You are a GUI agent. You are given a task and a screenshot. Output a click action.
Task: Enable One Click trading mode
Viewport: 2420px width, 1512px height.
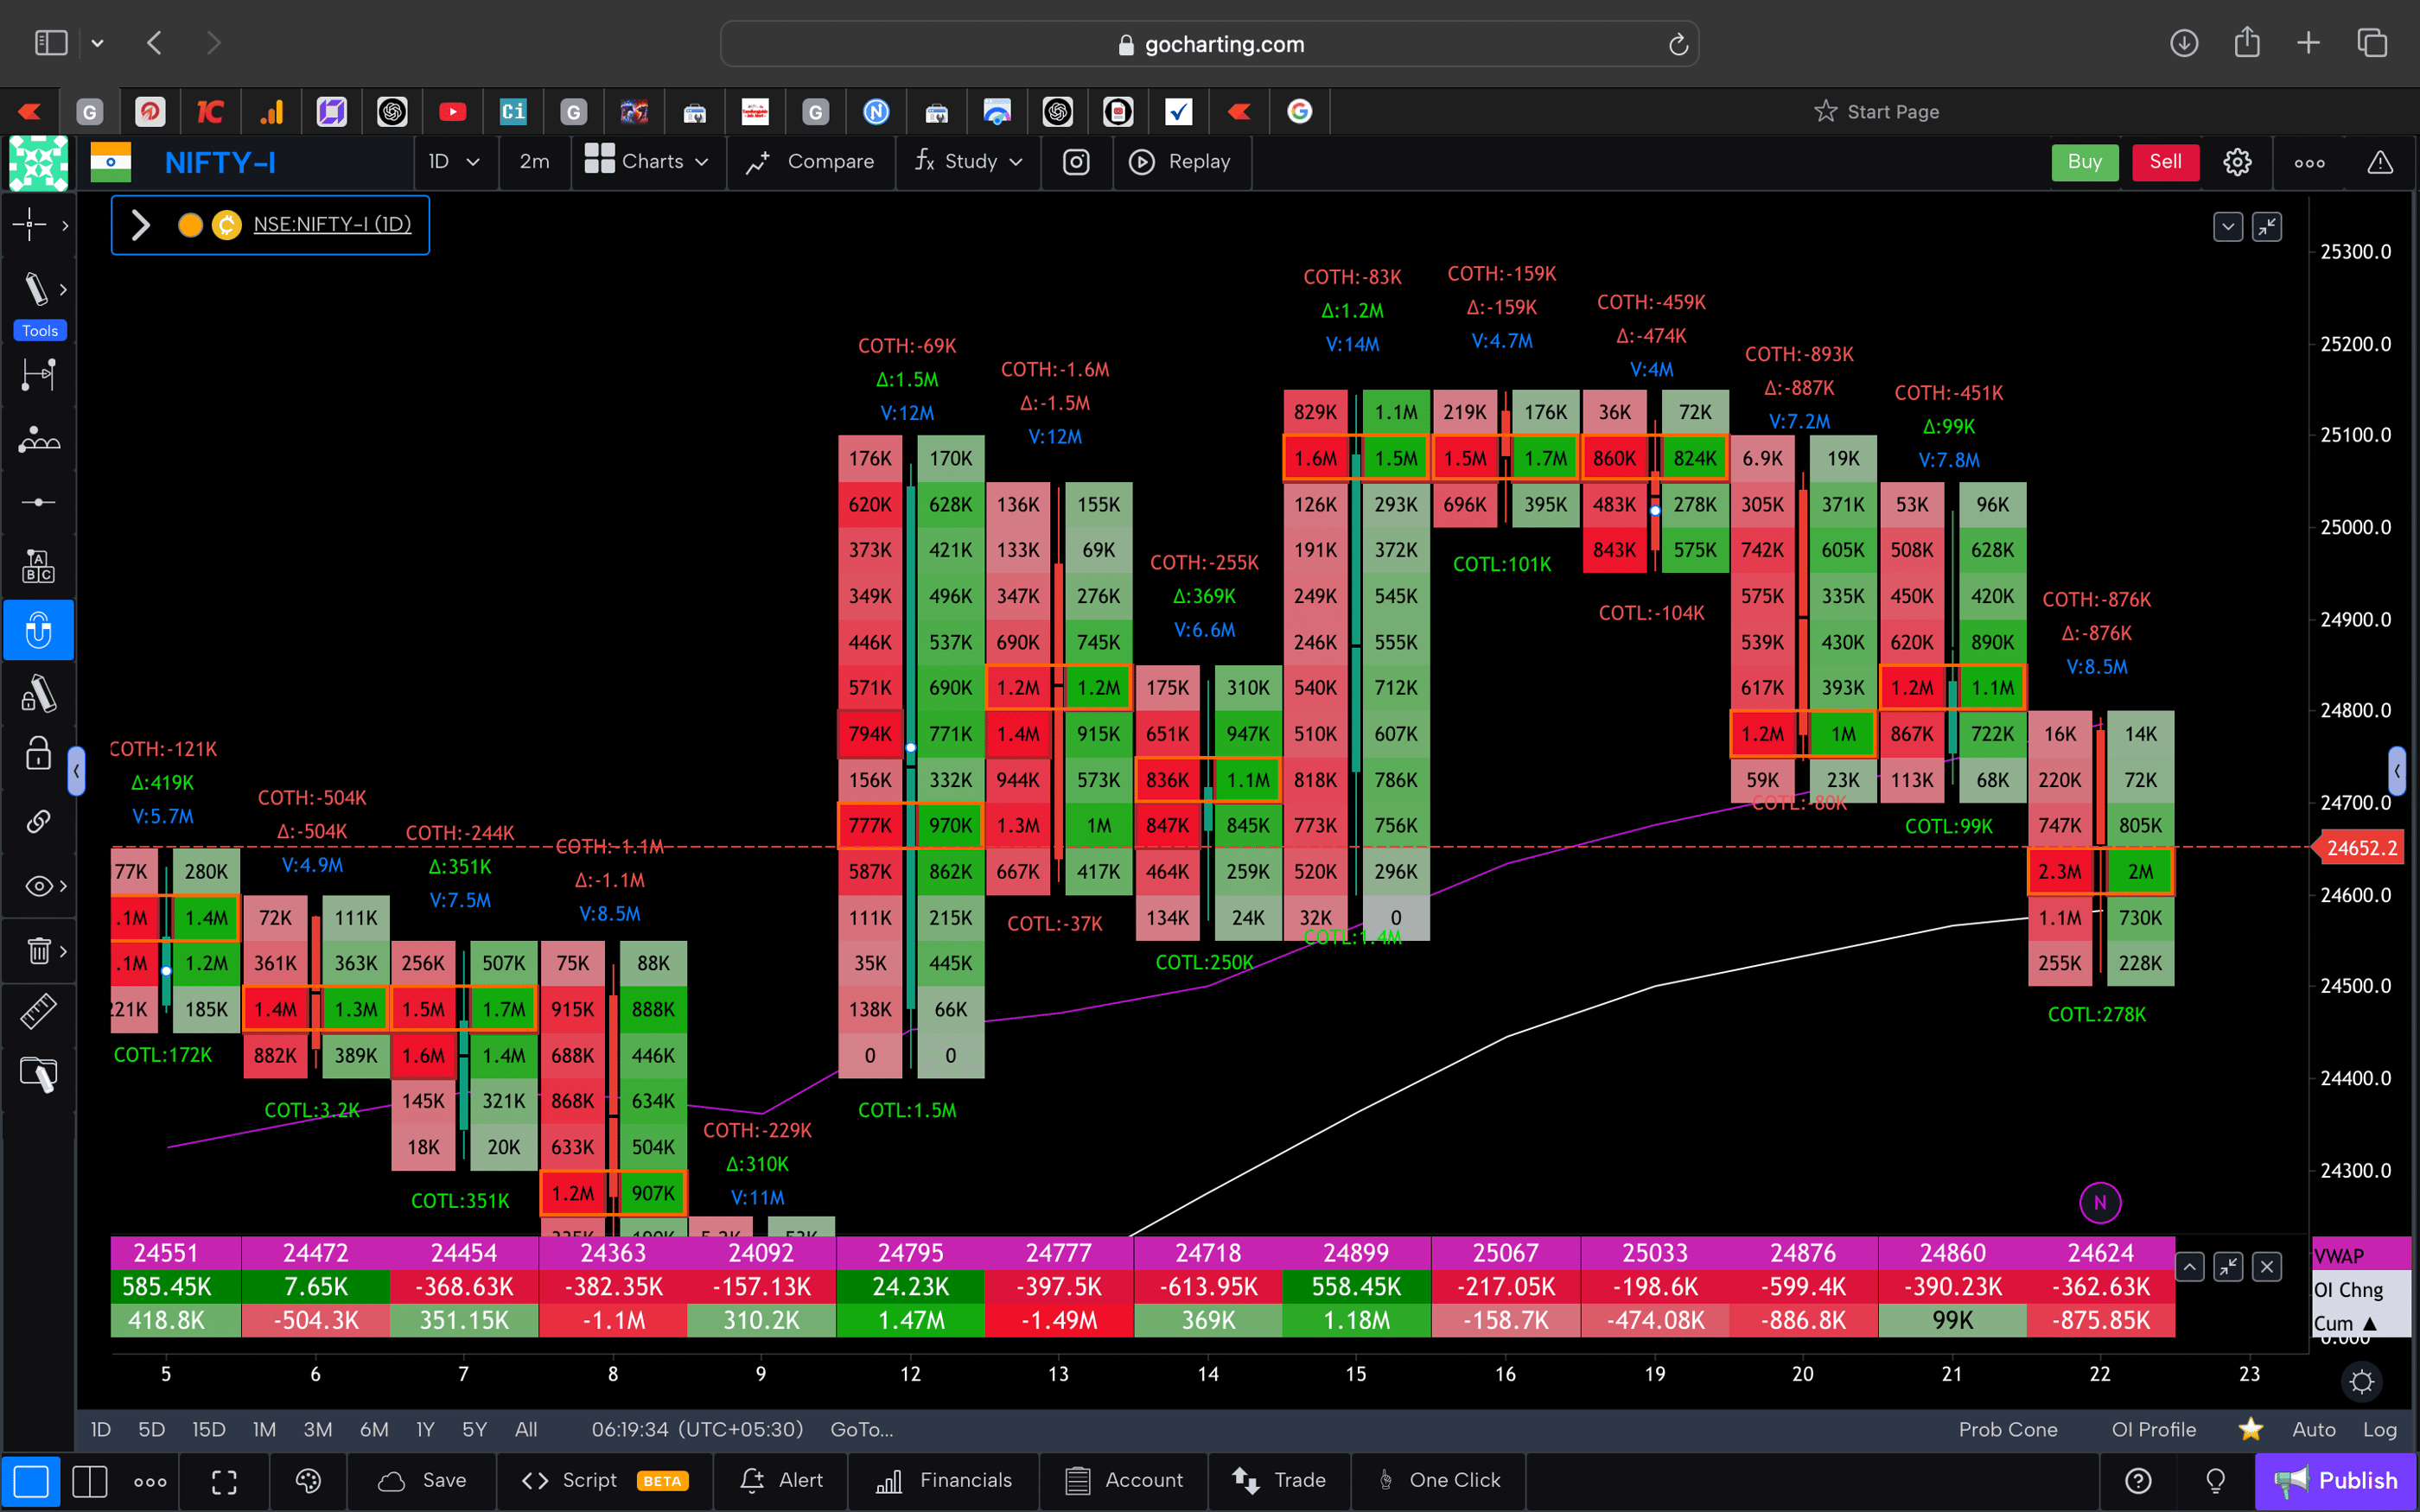1440,1480
